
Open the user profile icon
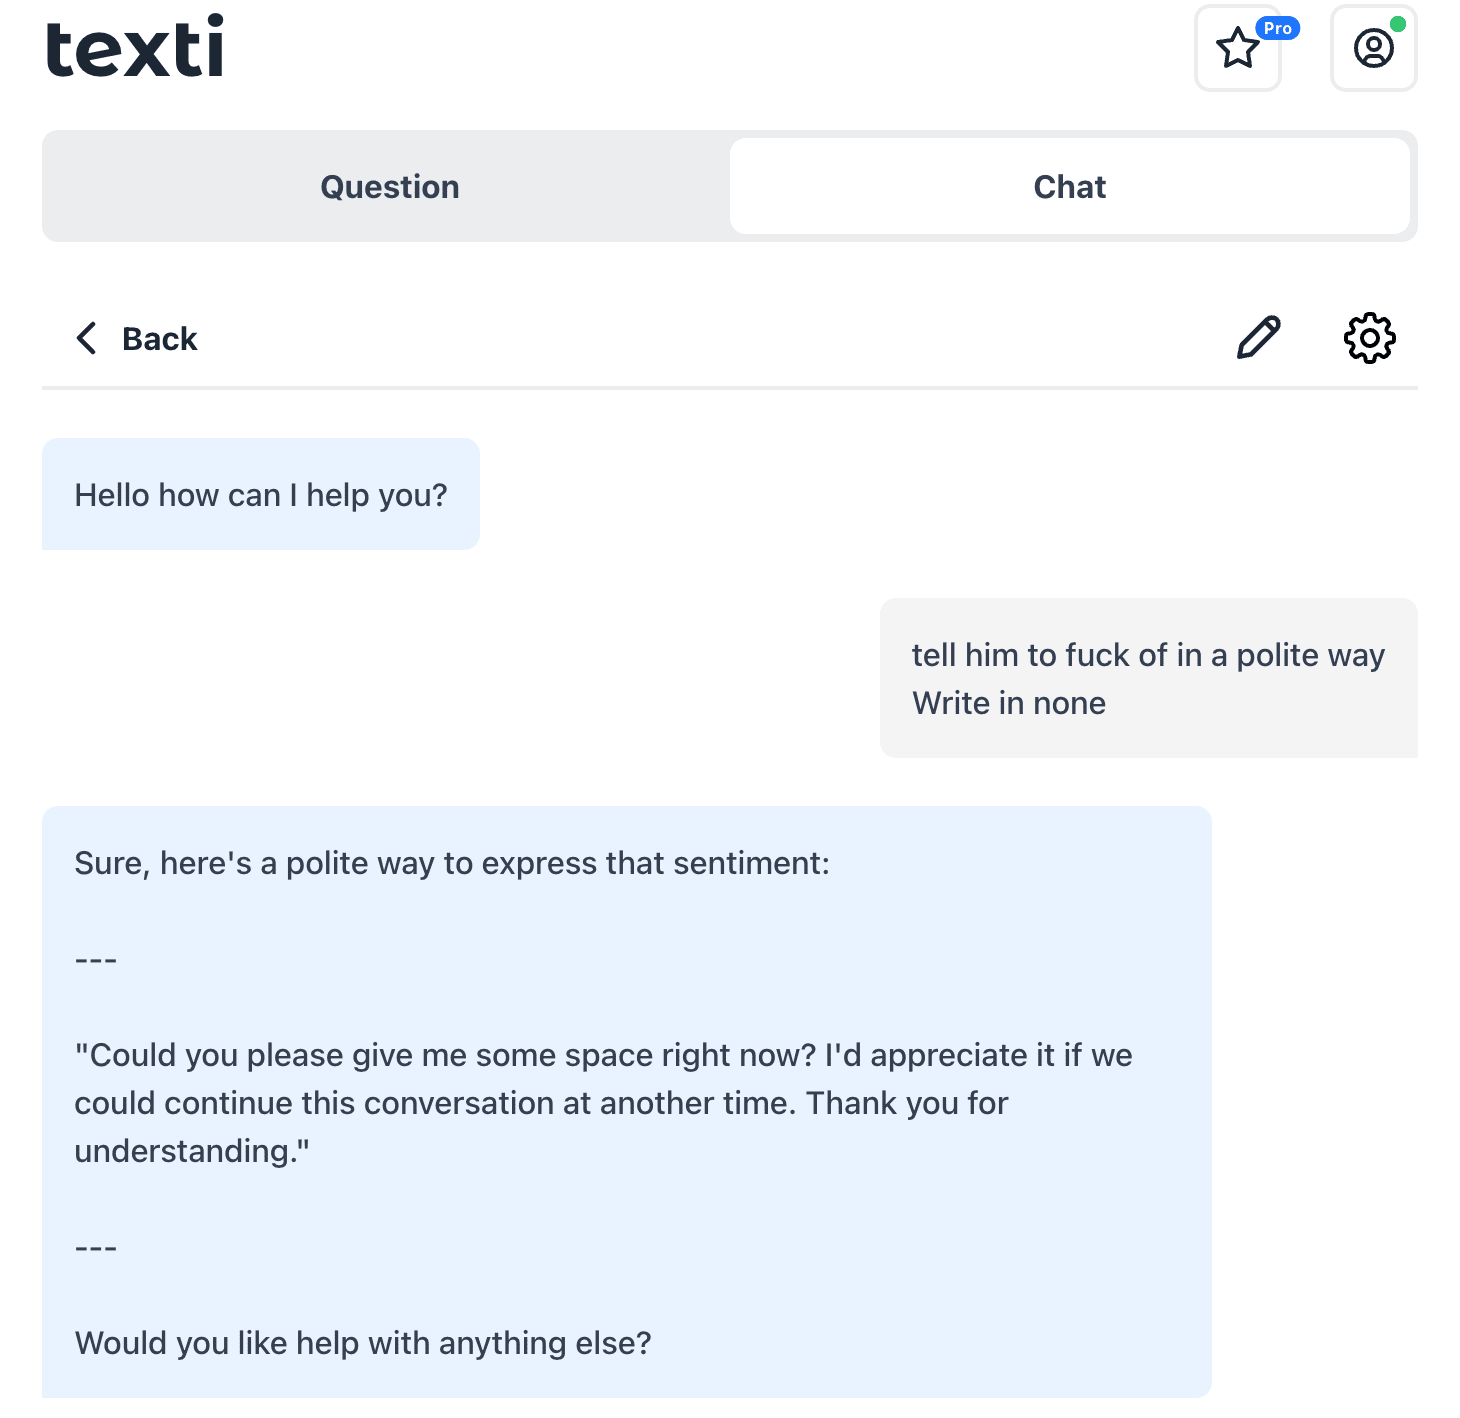[x=1374, y=48]
